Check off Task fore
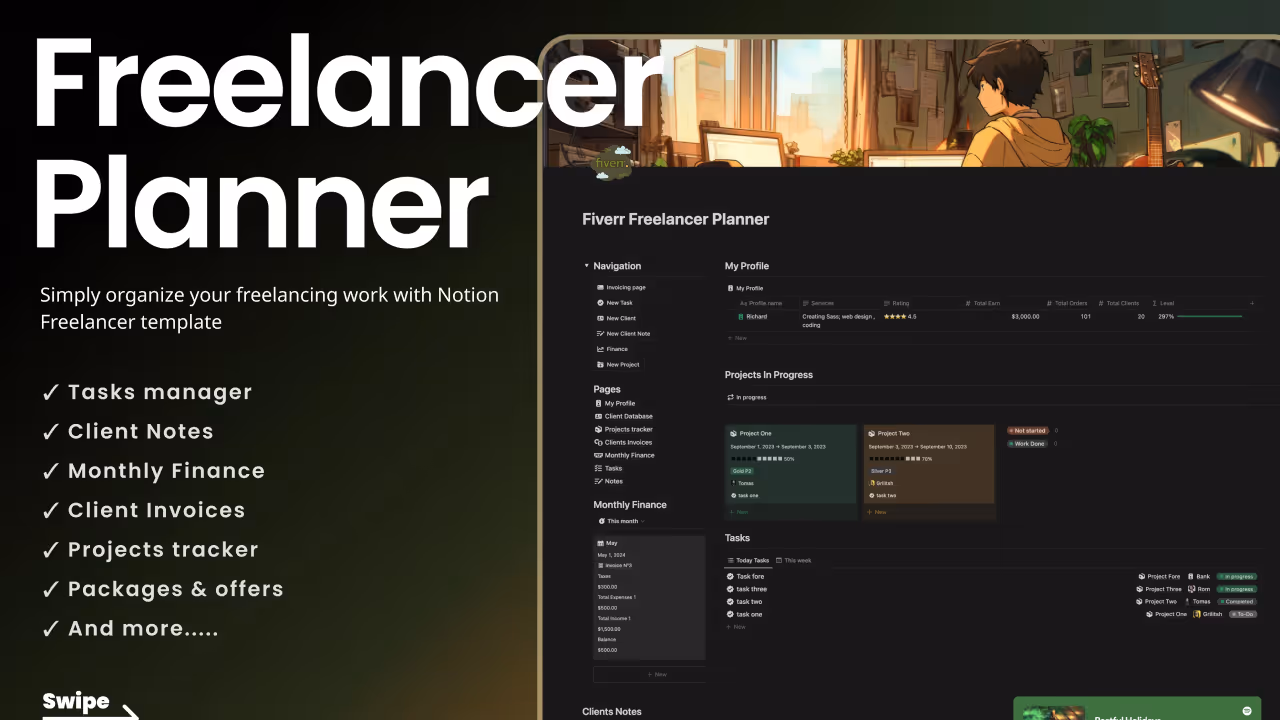The image size is (1280, 720). pyautogui.click(x=730, y=577)
